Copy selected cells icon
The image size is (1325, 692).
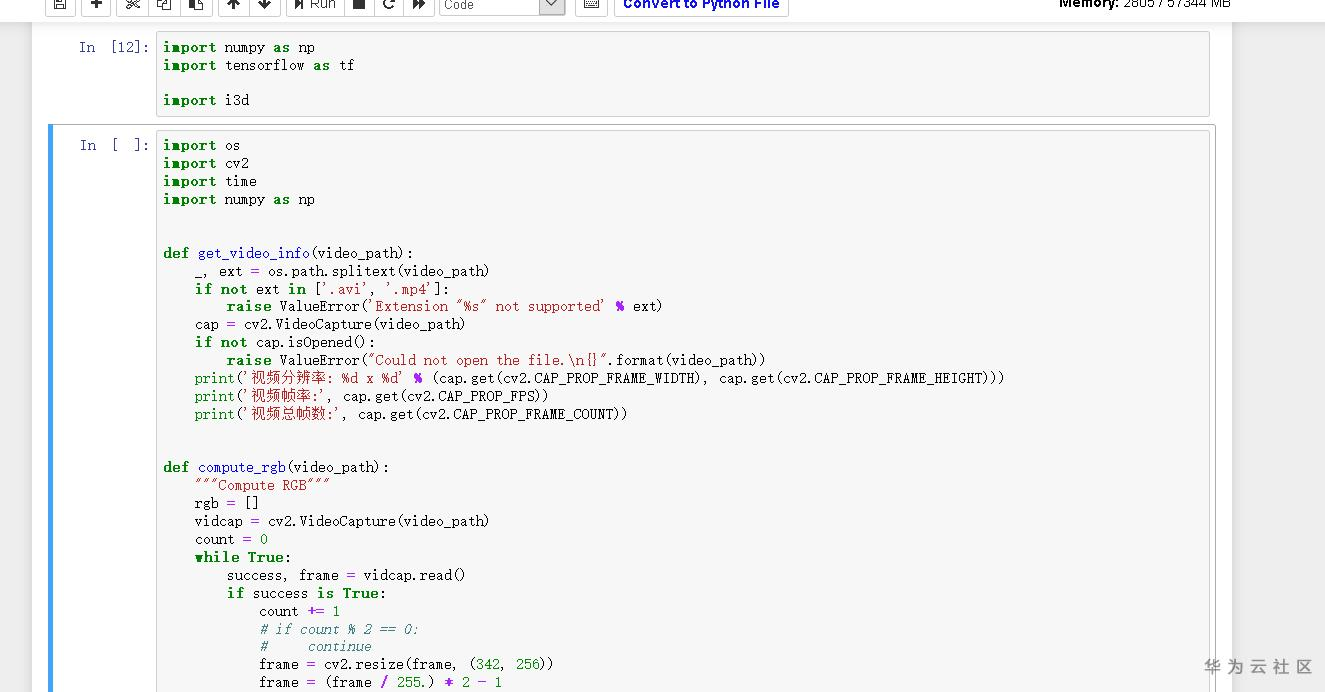[x=164, y=5]
